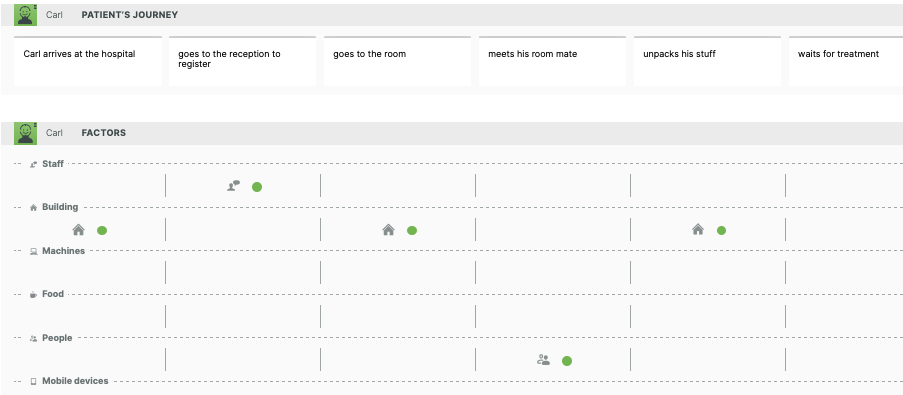Viewport: 903px width, 395px height.
Task: Select the 'Mobile devices' factor label
Action: tap(75, 381)
